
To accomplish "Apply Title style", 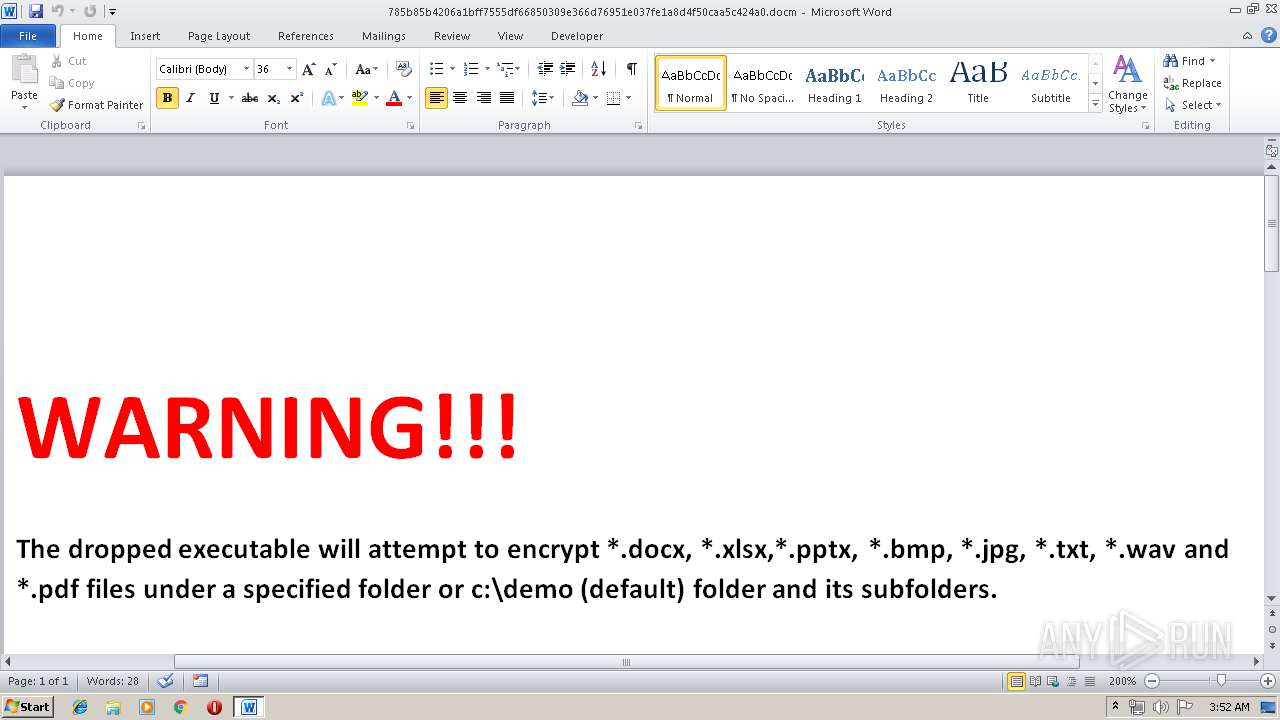I will coord(978,83).
